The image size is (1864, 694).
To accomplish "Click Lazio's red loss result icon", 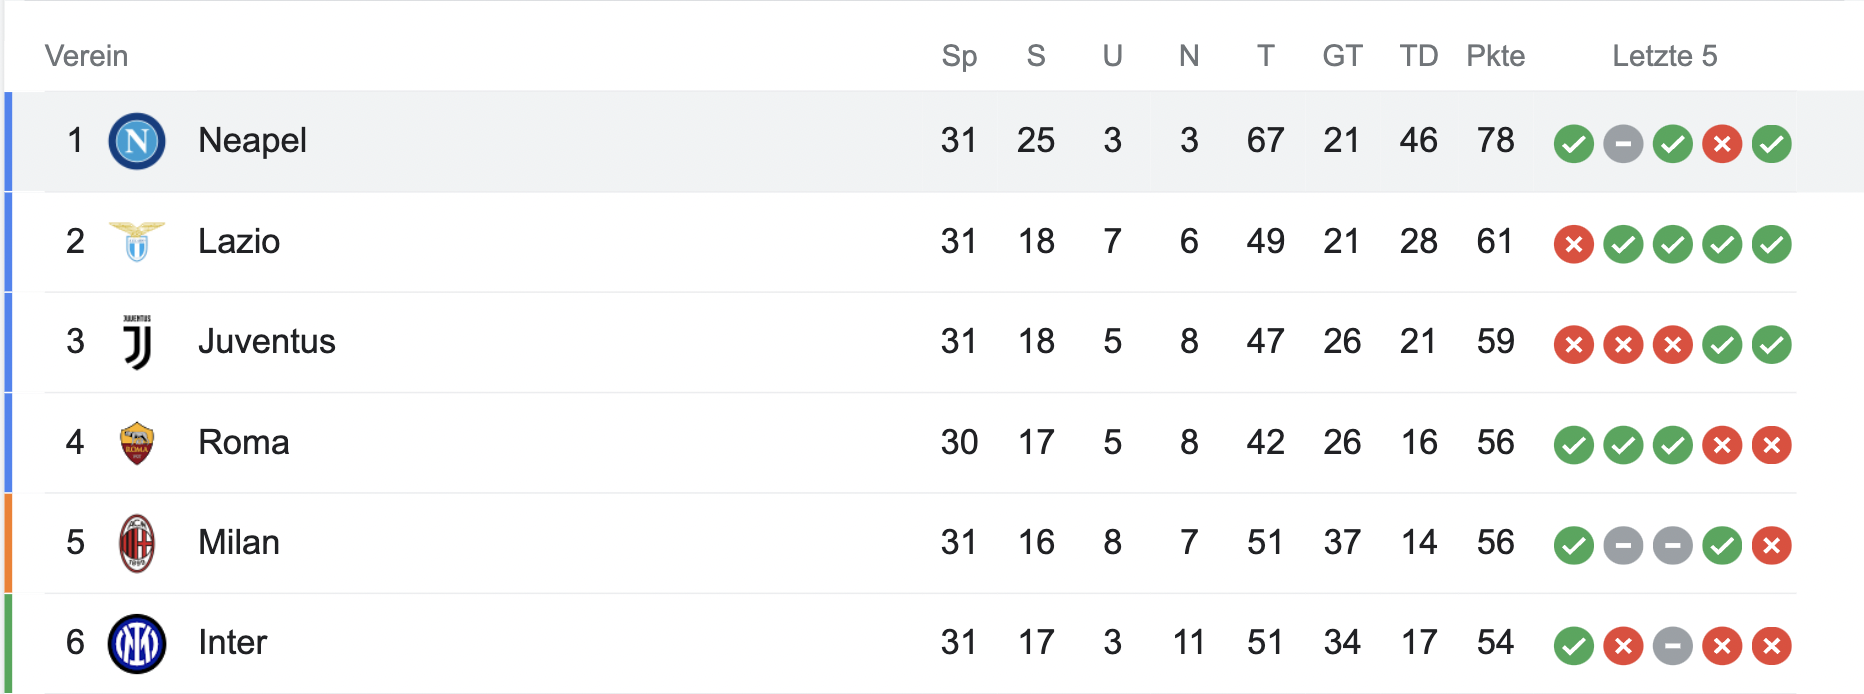I will tap(1573, 244).
